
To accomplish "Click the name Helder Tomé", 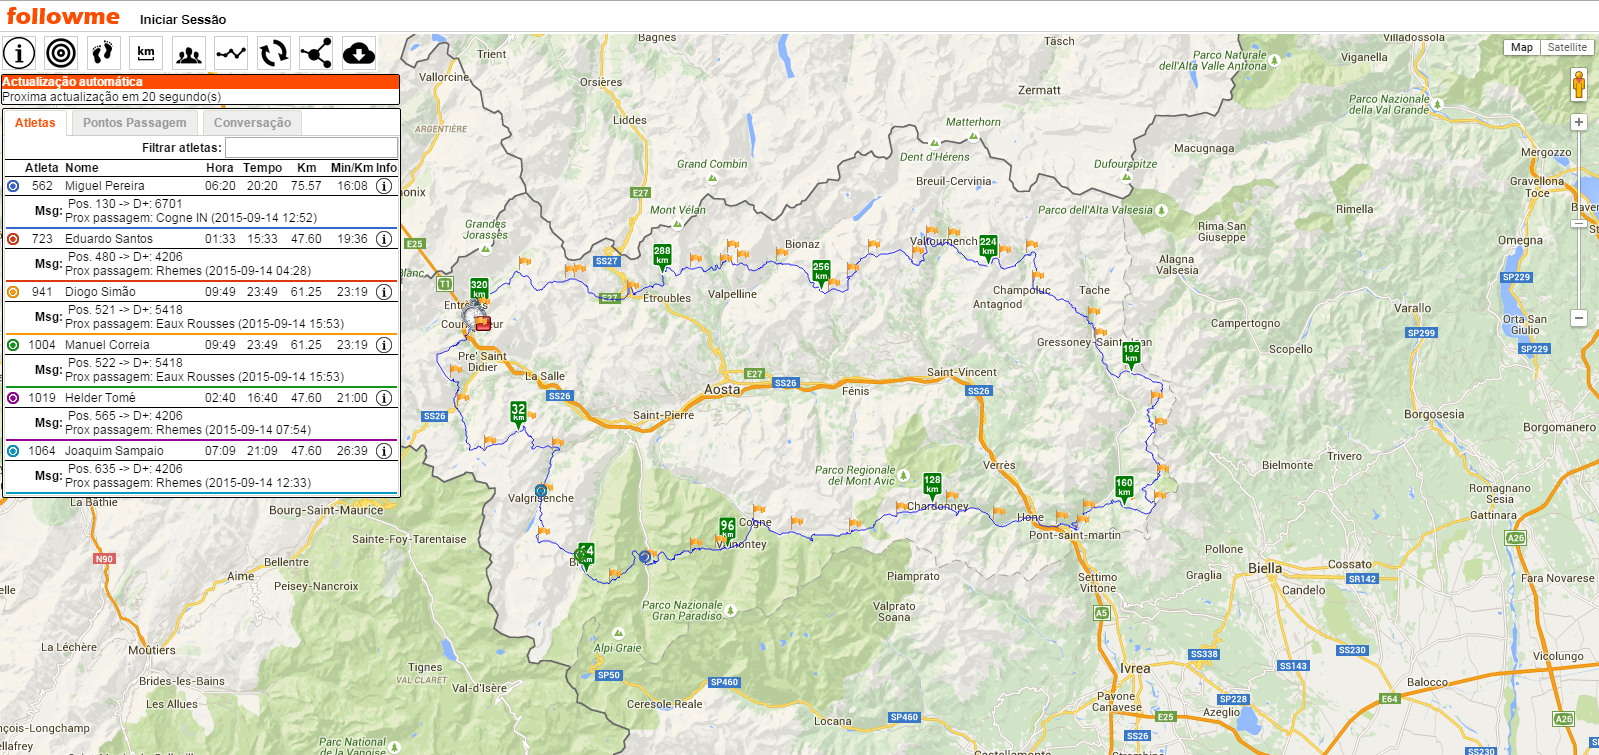I will click(100, 398).
